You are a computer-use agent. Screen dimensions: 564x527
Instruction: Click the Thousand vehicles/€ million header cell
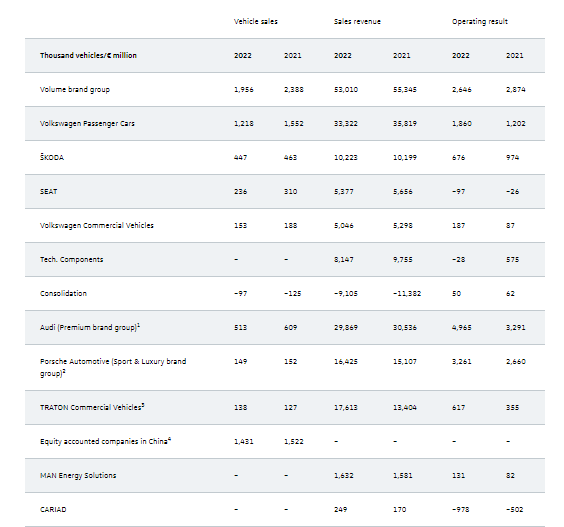[x=88, y=55]
